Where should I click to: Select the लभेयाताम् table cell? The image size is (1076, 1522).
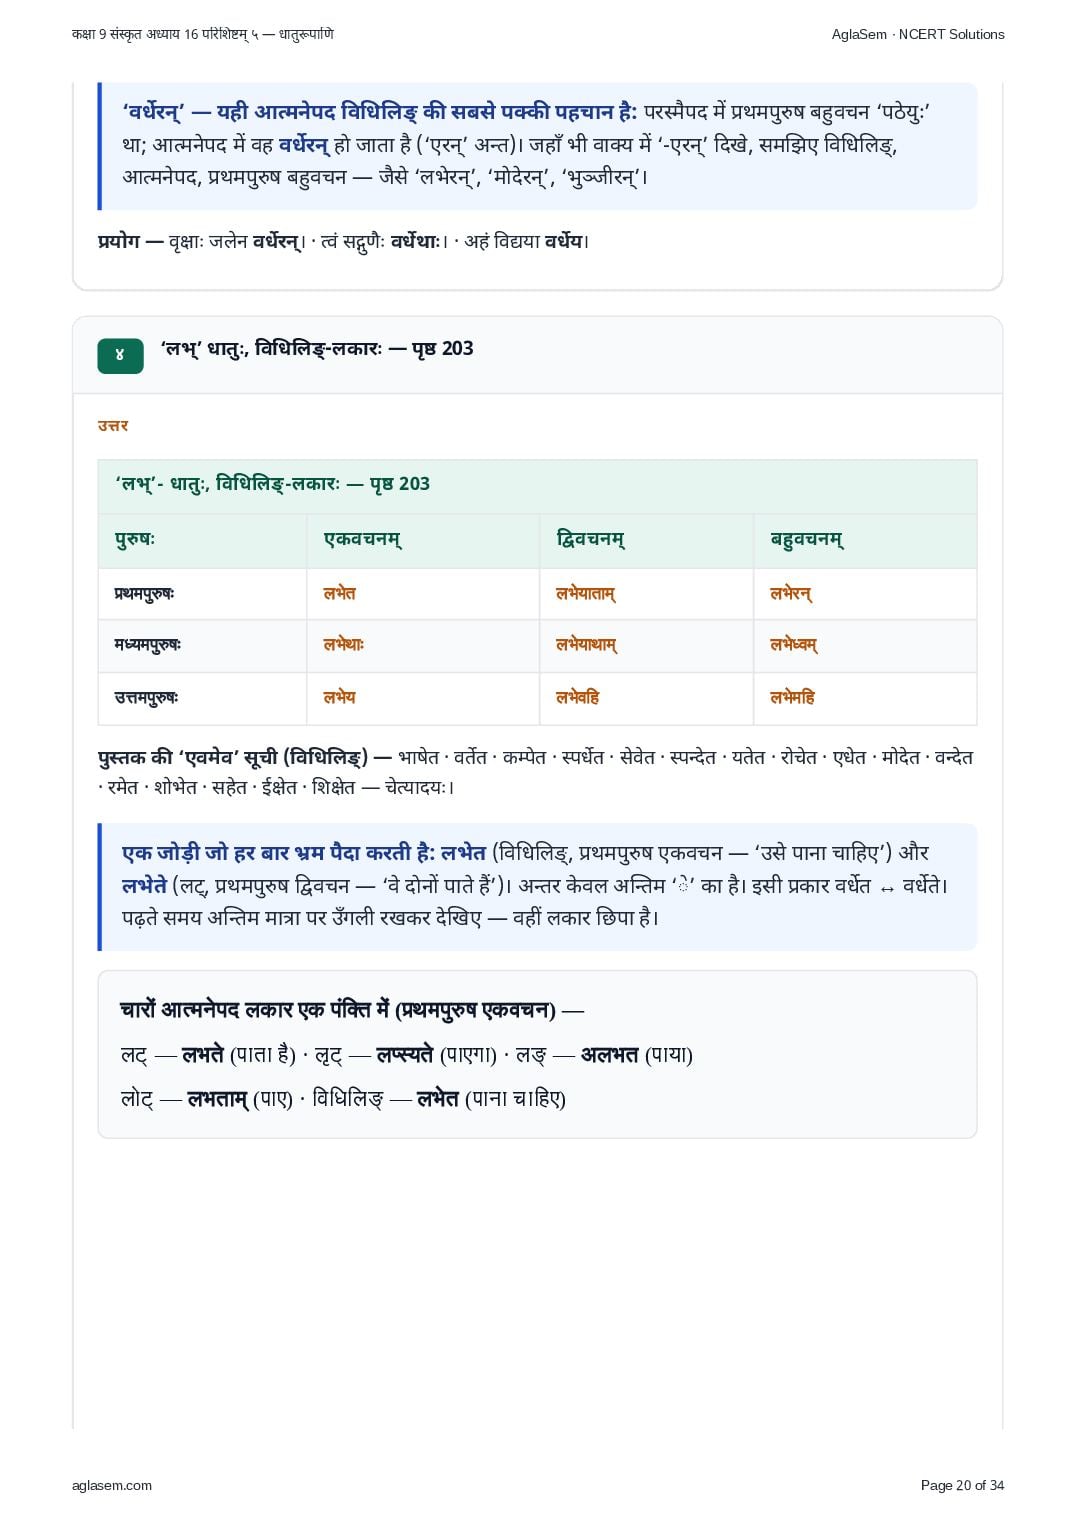[x=646, y=594]
